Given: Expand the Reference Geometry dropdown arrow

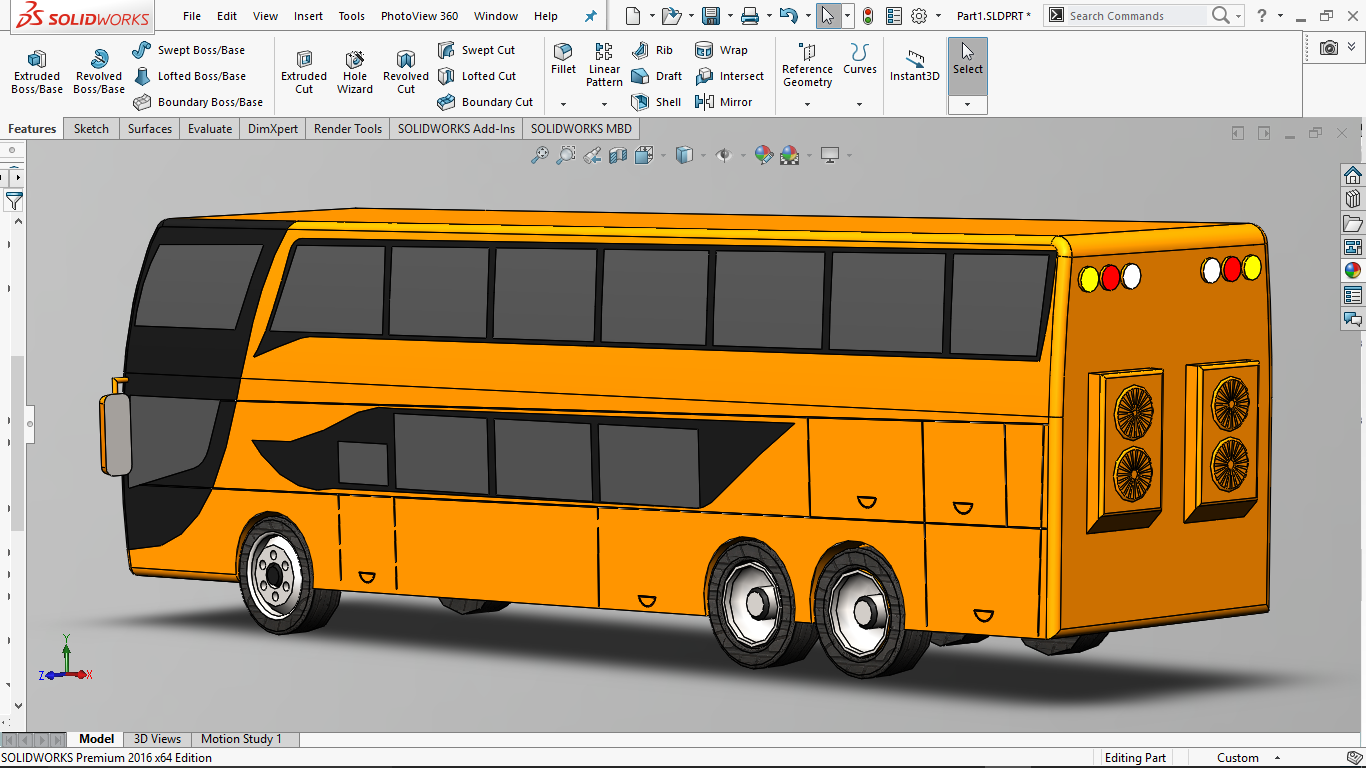Looking at the screenshot, I should click(x=807, y=104).
